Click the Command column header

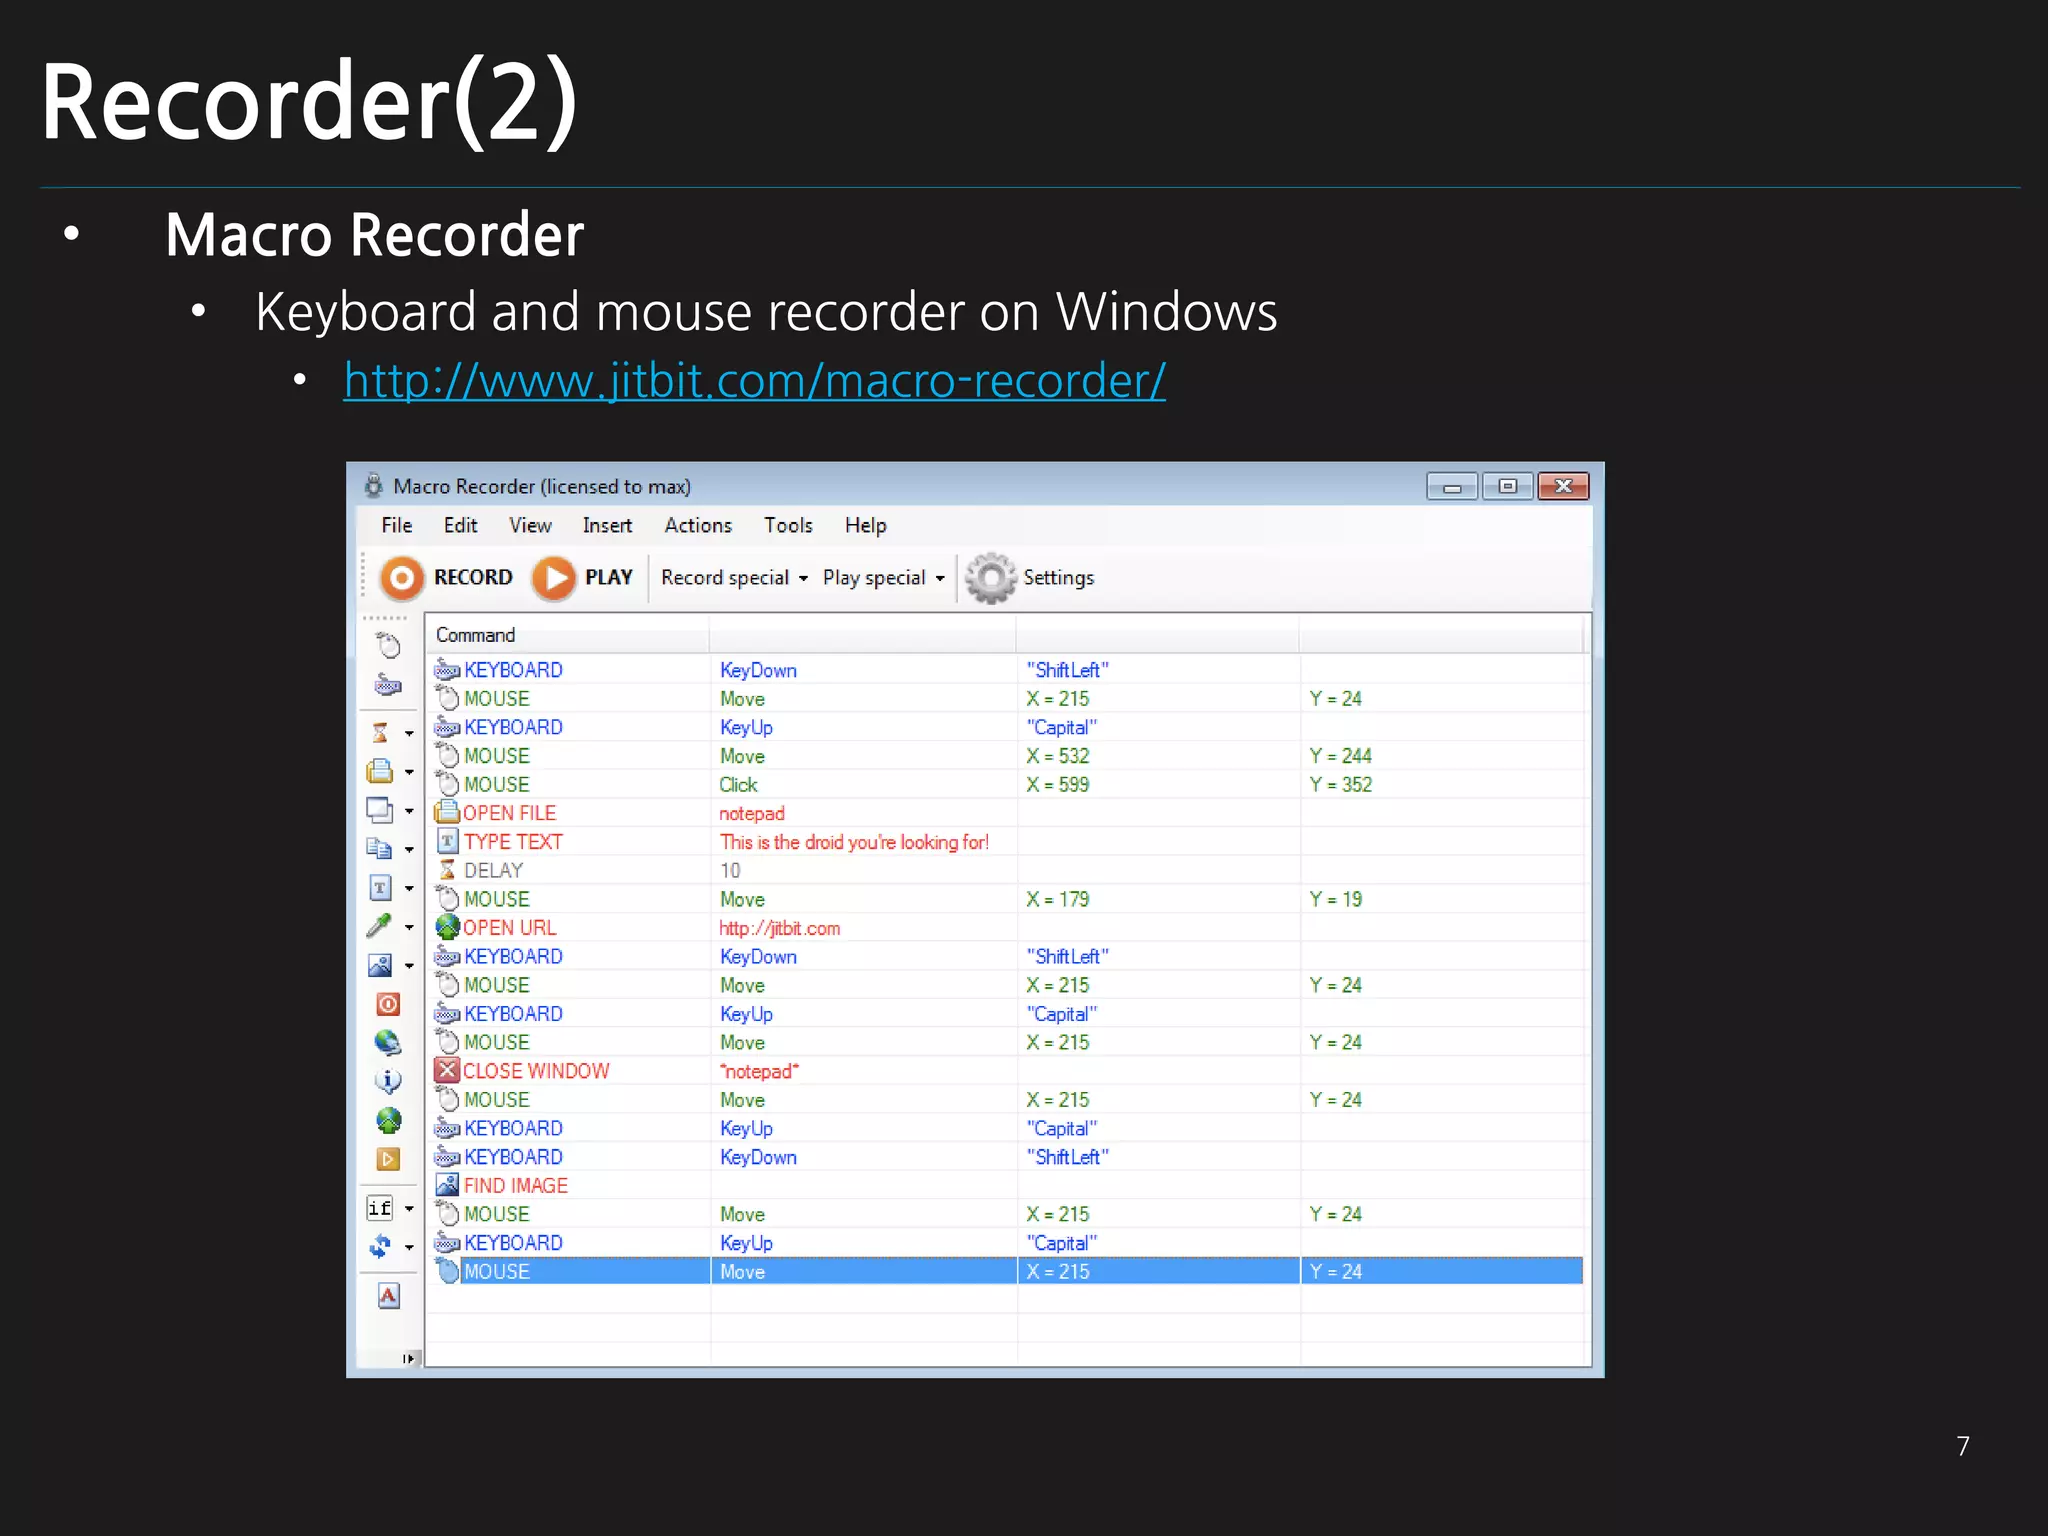[568, 635]
